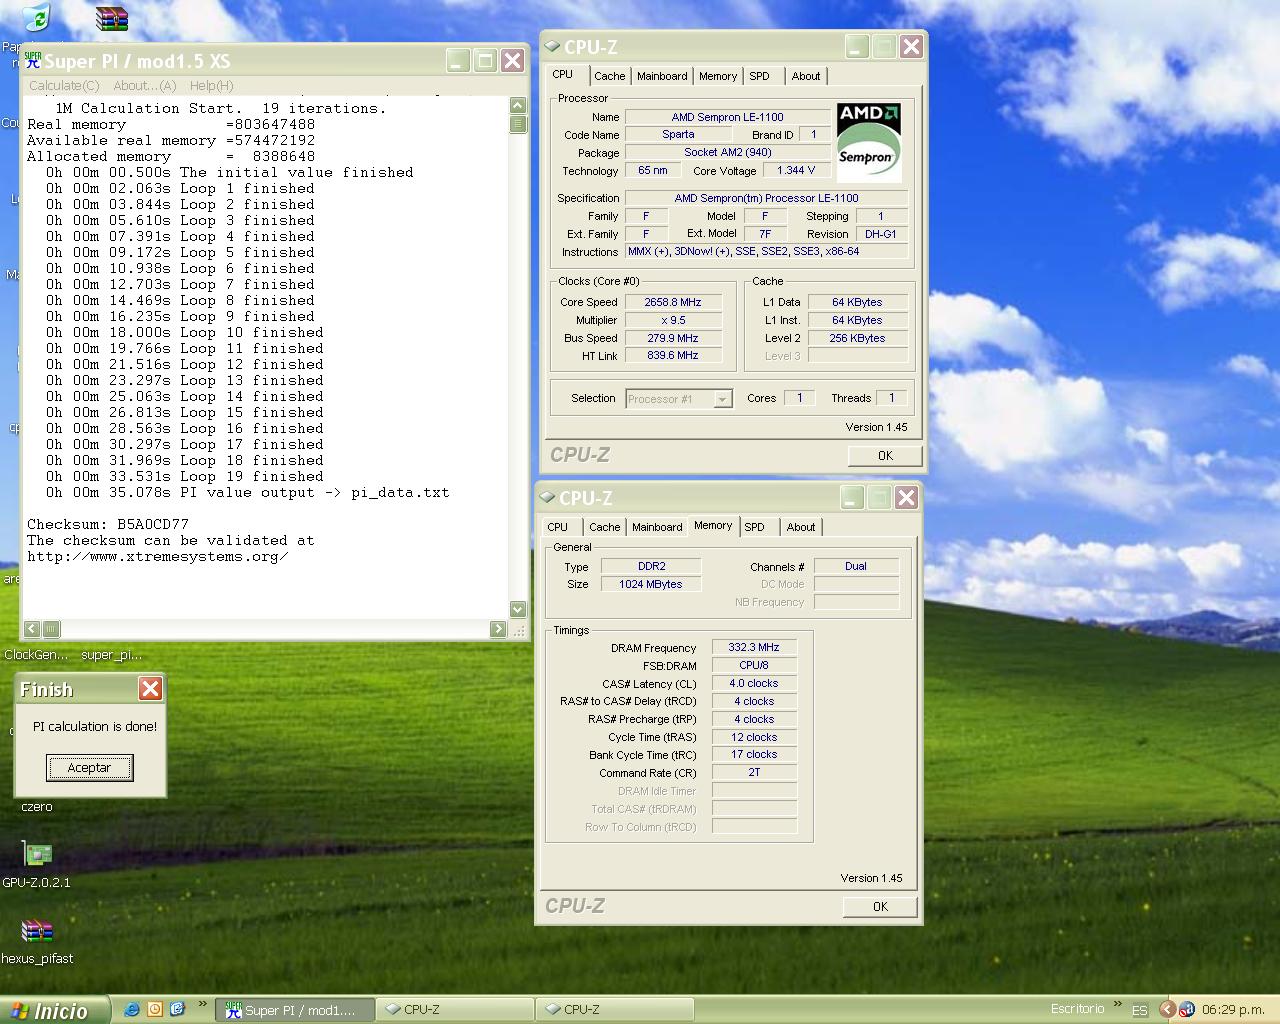The width and height of the screenshot is (1280, 1024).
Task: Minimize the Super PI window
Action: click(x=458, y=61)
